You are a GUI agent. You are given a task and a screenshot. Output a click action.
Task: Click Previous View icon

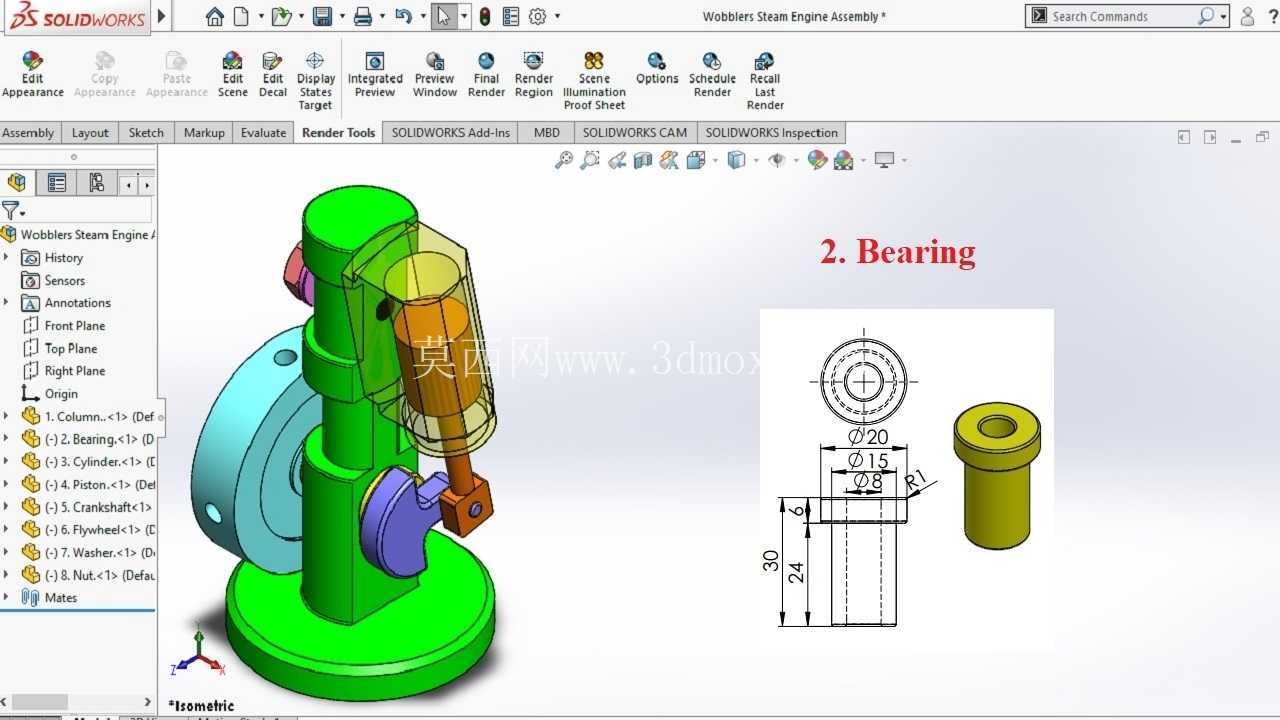617,160
